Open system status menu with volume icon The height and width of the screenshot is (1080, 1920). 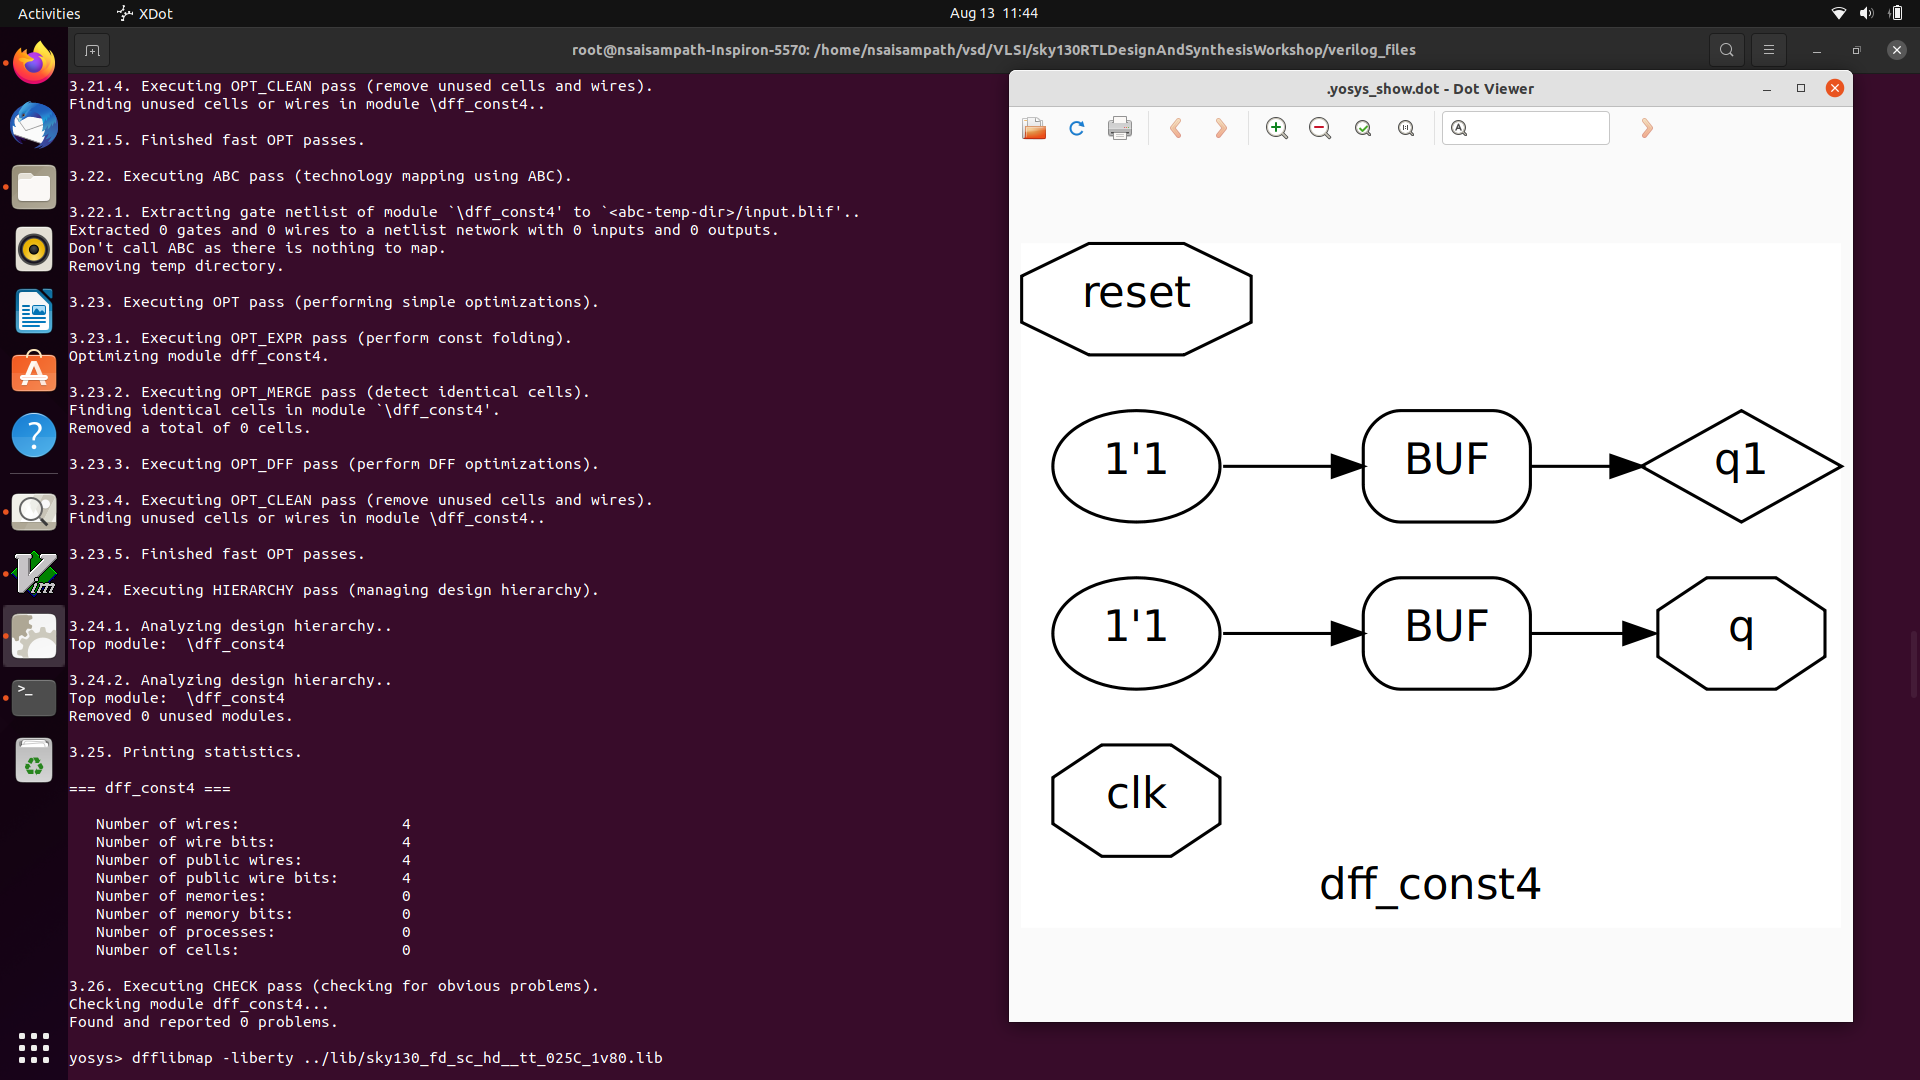[x=1866, y=13]
